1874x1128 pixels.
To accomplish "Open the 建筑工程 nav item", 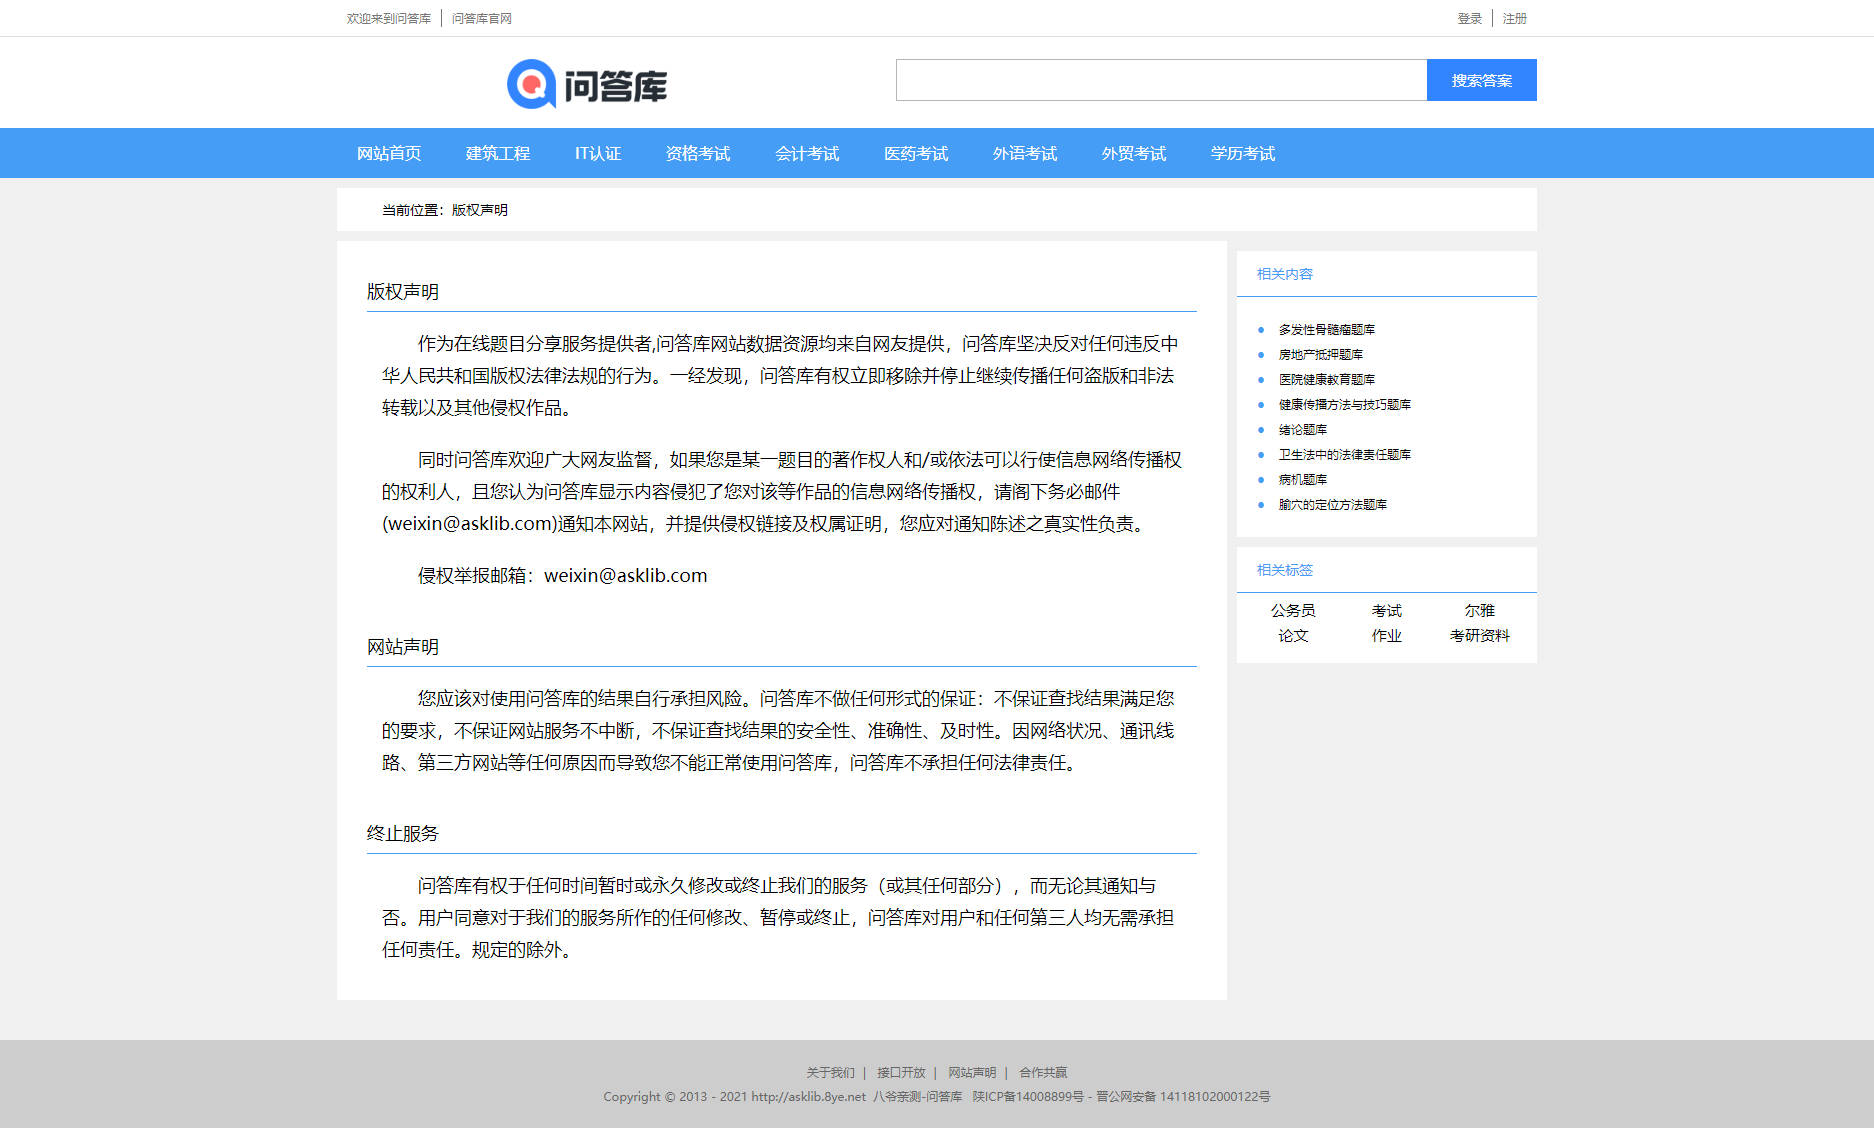I will point(498,153).
